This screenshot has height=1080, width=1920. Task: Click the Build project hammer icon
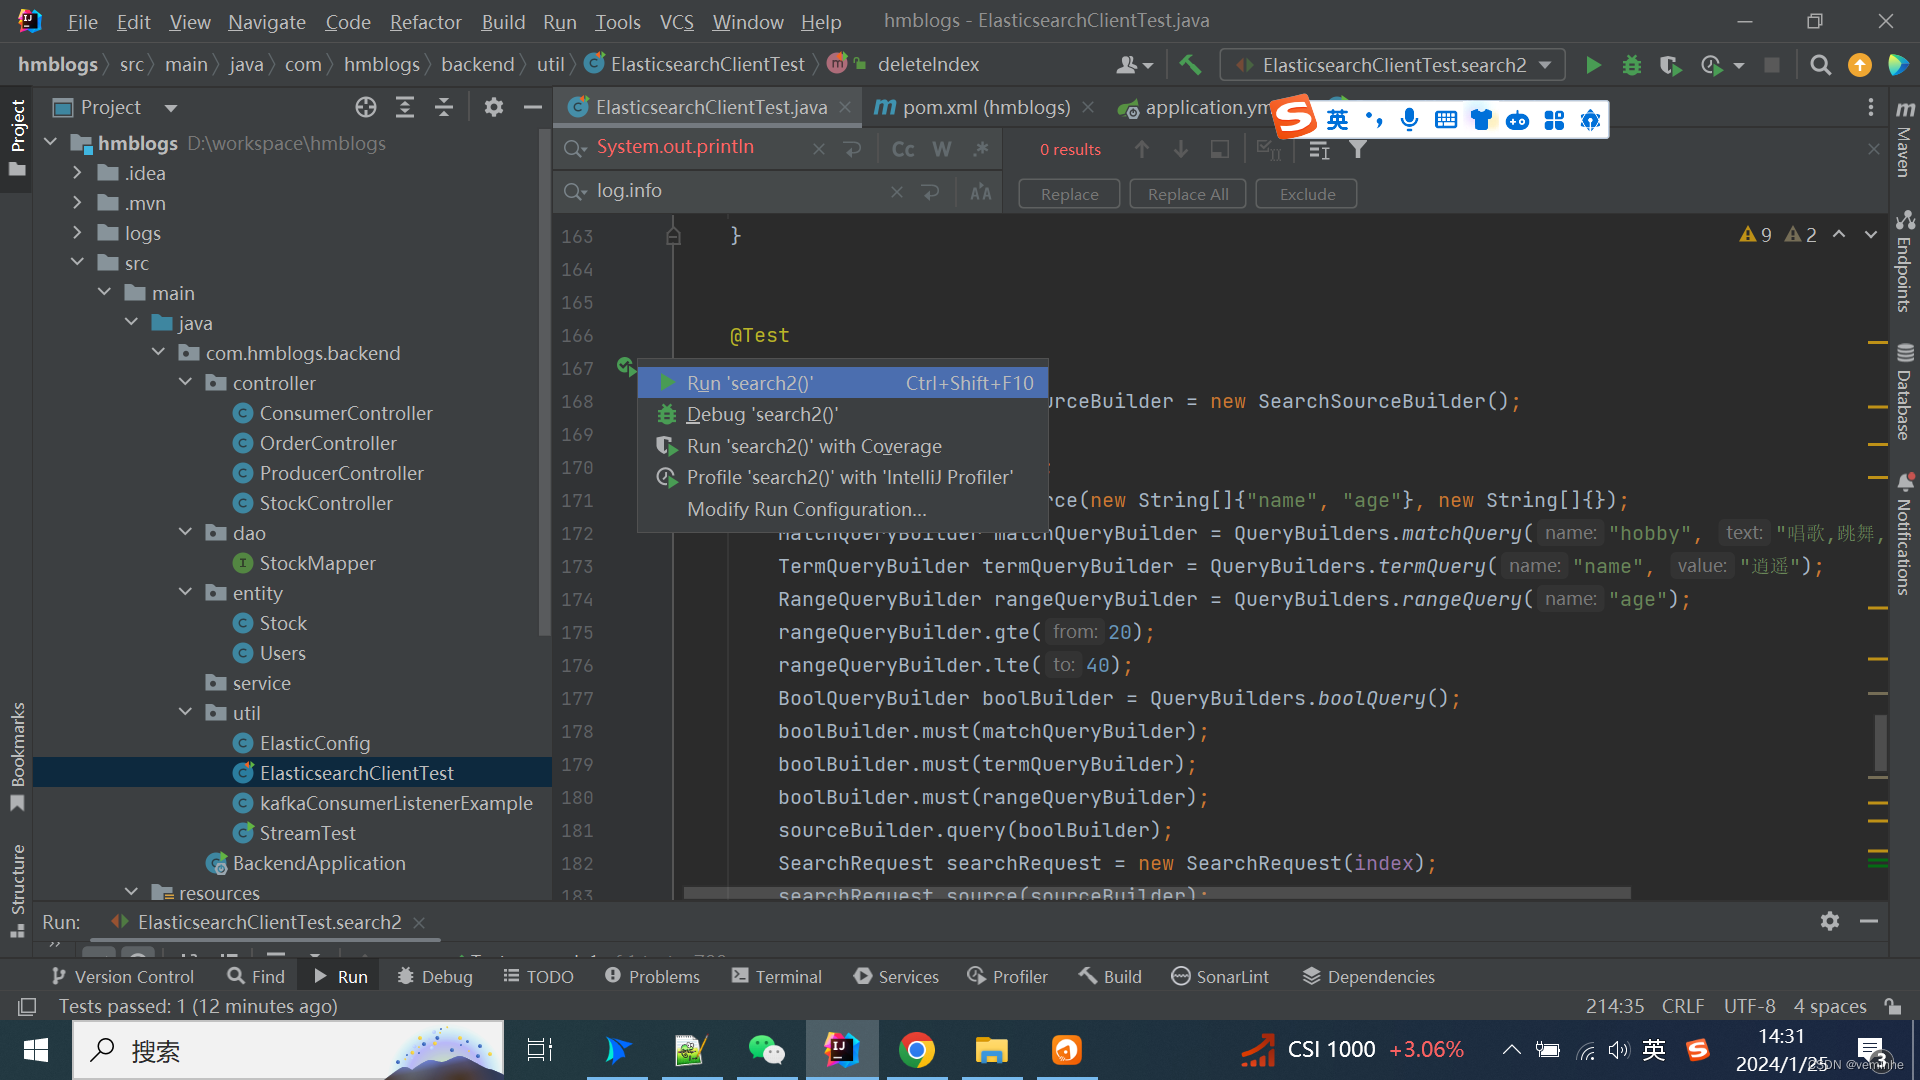(x=1190, y=65)
